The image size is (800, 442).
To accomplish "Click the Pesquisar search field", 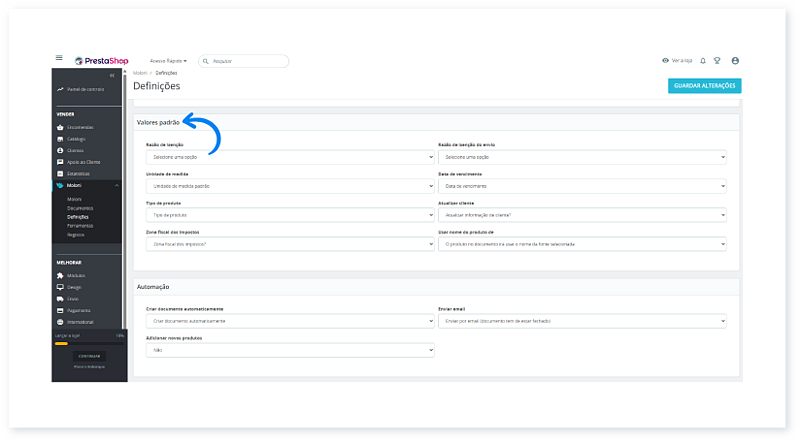I will coord(244,61).
